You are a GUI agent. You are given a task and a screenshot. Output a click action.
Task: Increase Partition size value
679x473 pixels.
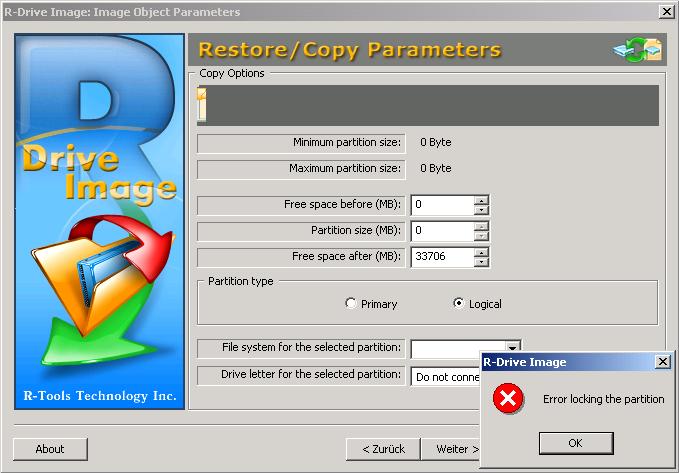(482, 226)
